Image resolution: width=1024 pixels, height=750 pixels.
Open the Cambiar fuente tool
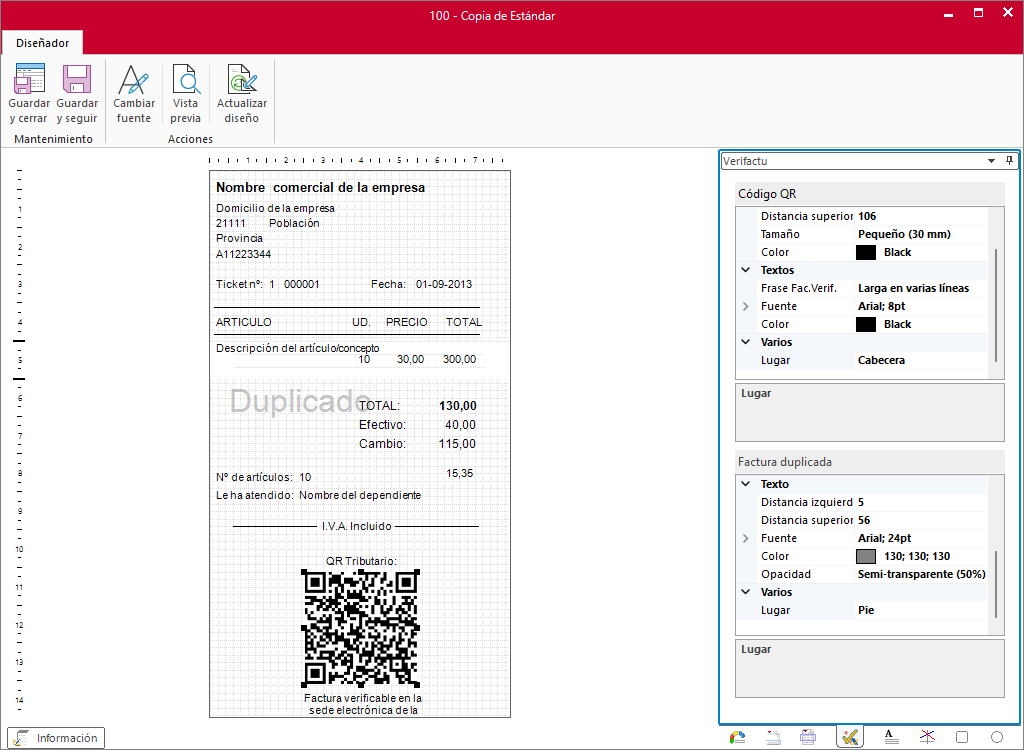[134, 93]
